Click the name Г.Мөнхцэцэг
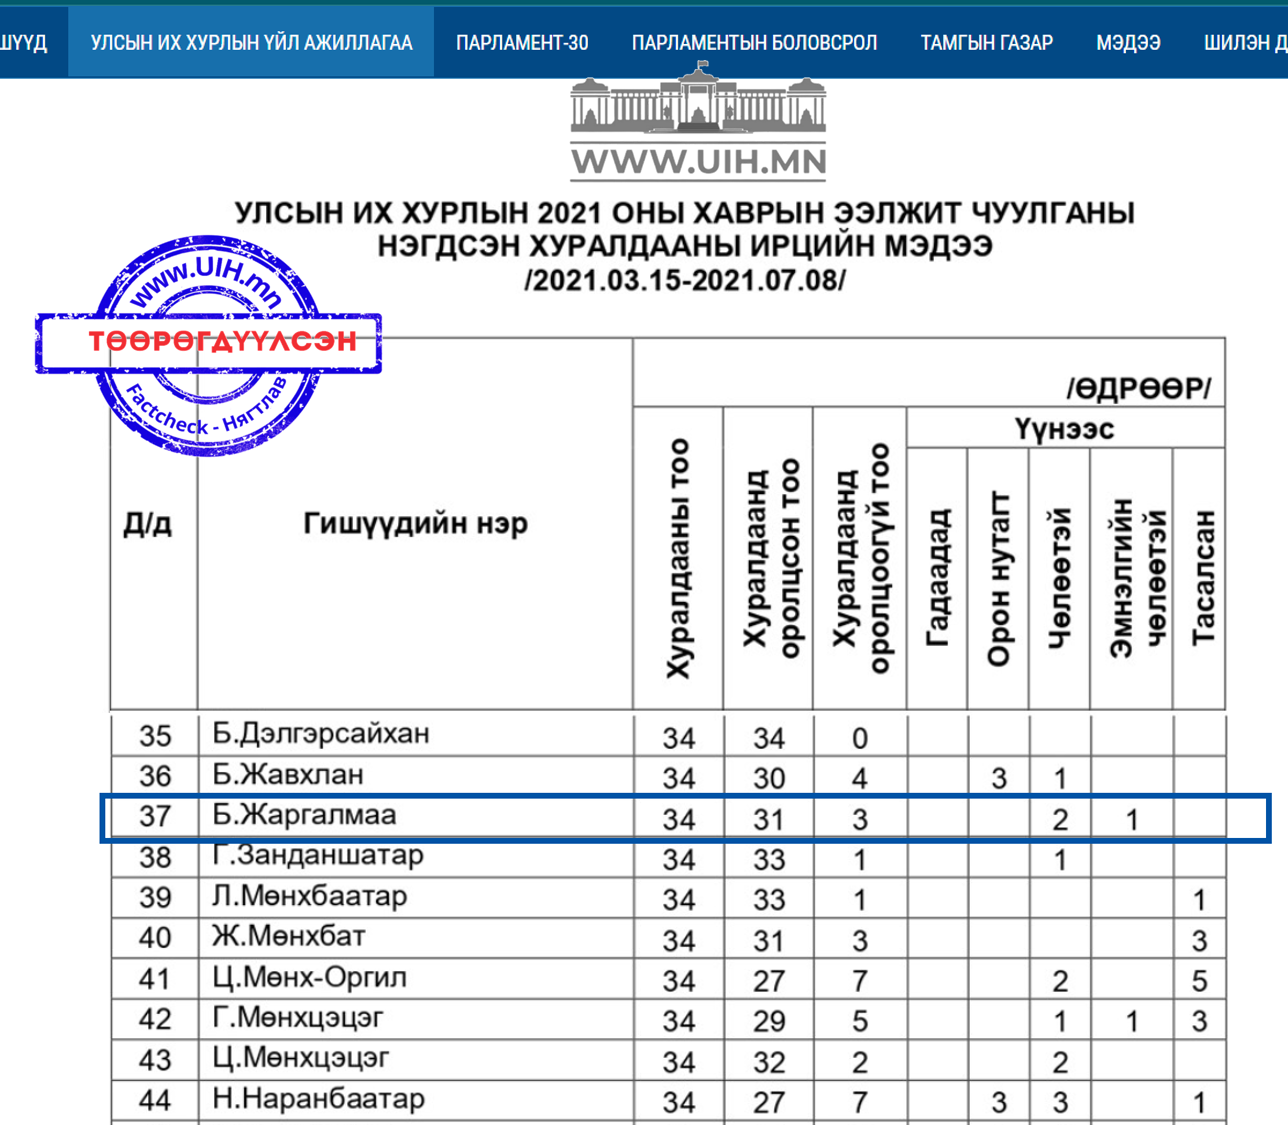The image size is (1288, 1125). click(298, 1018)
